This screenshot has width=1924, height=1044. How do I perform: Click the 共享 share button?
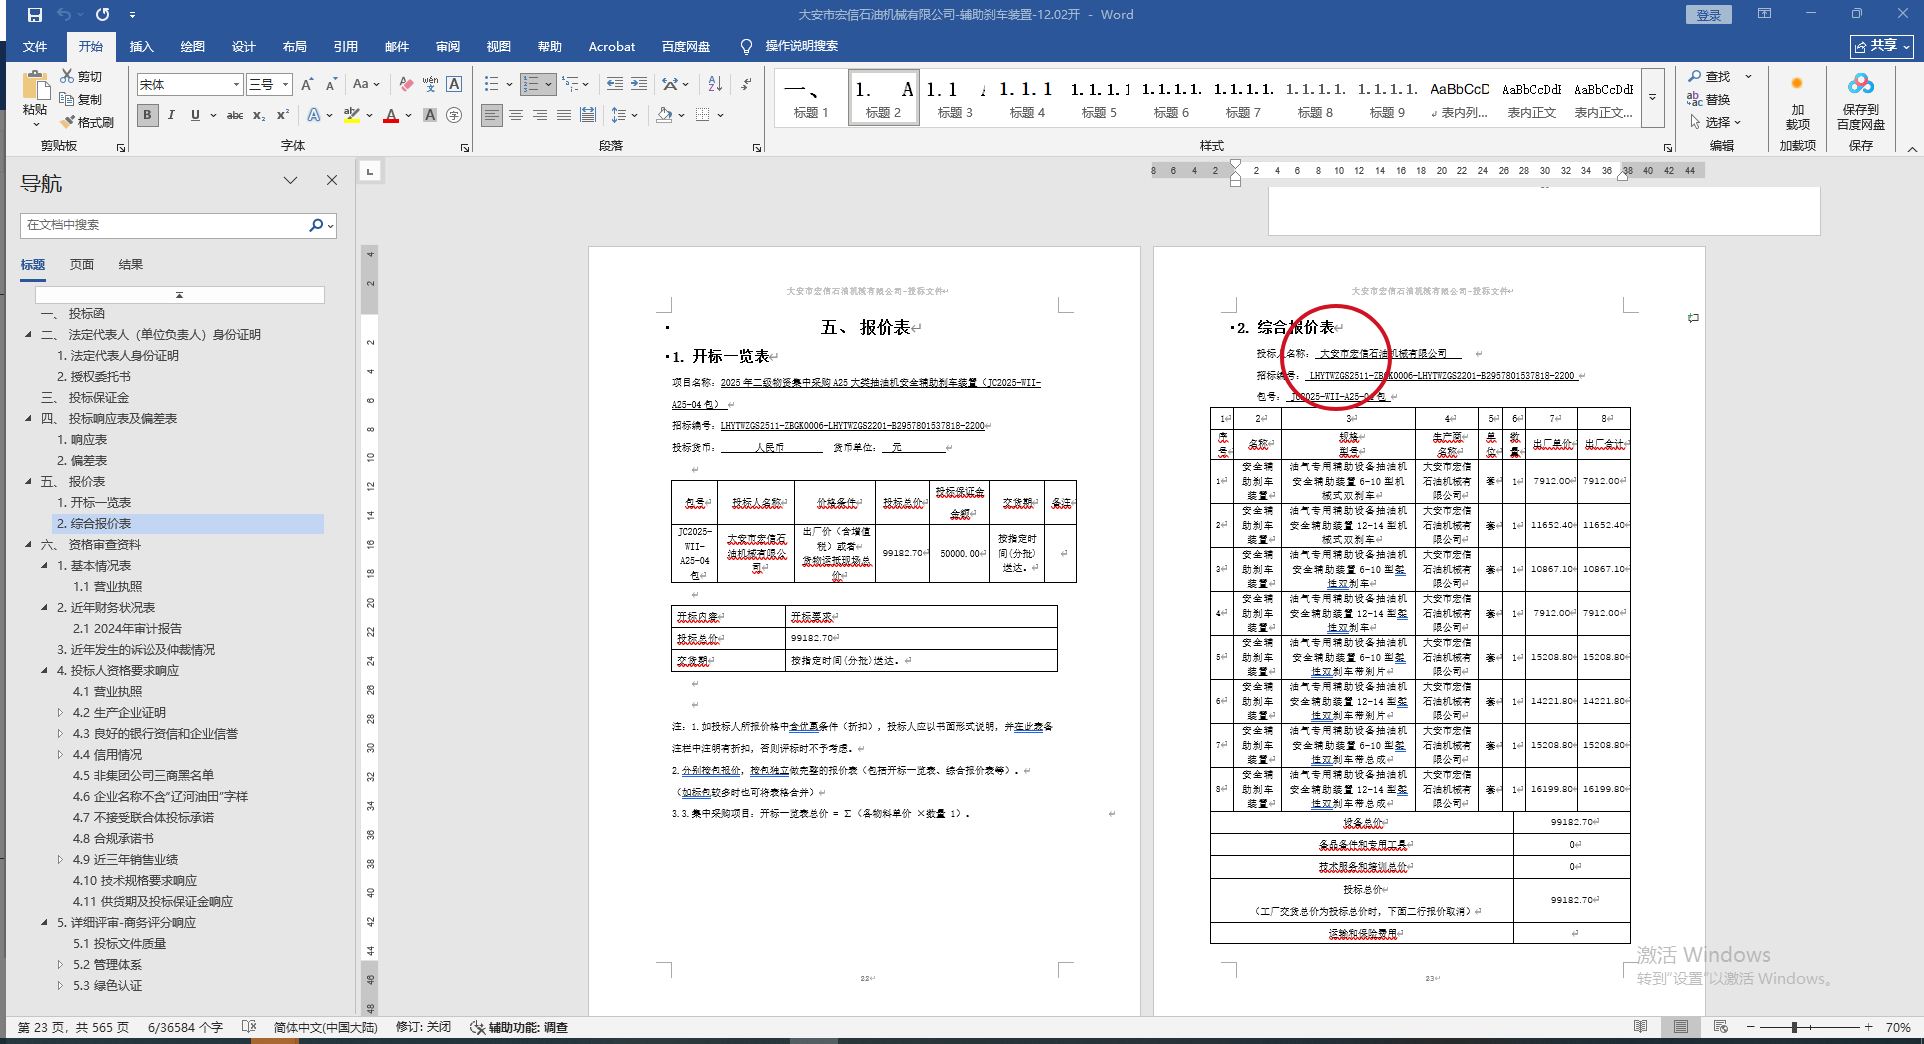tap(1881, 47)
